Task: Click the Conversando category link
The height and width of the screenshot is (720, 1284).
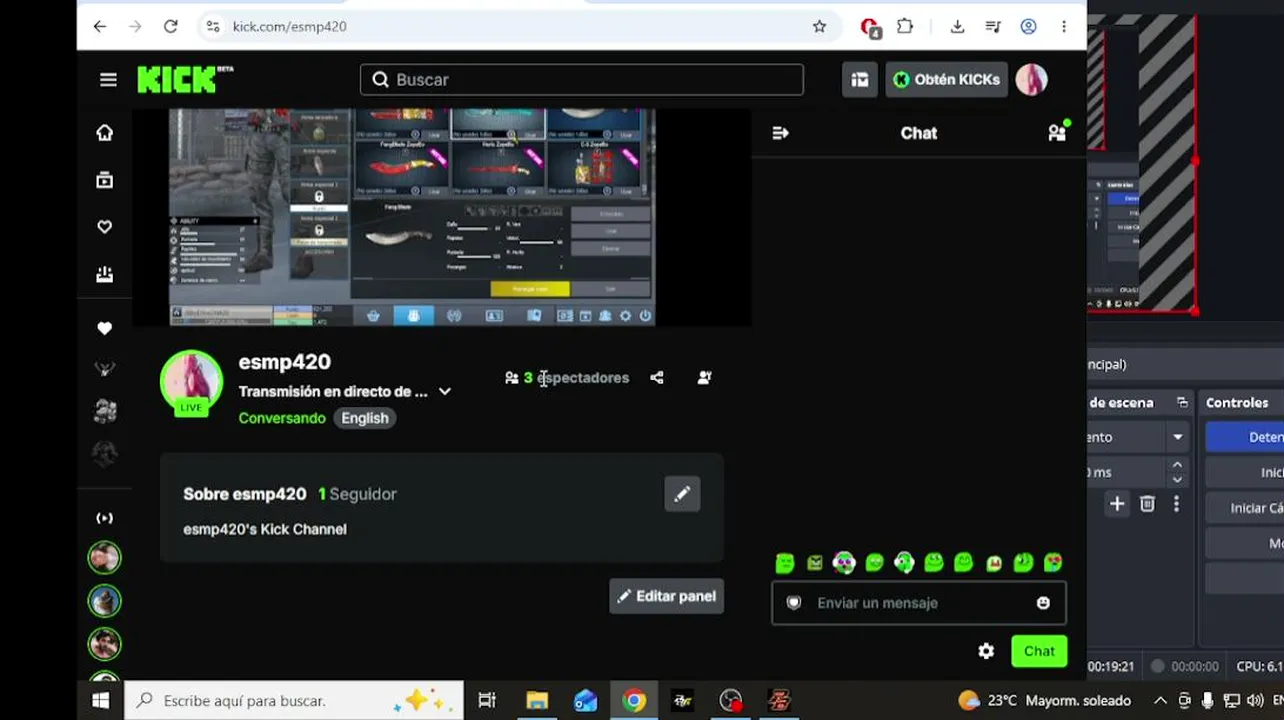Action: click(x=282, y=418)
